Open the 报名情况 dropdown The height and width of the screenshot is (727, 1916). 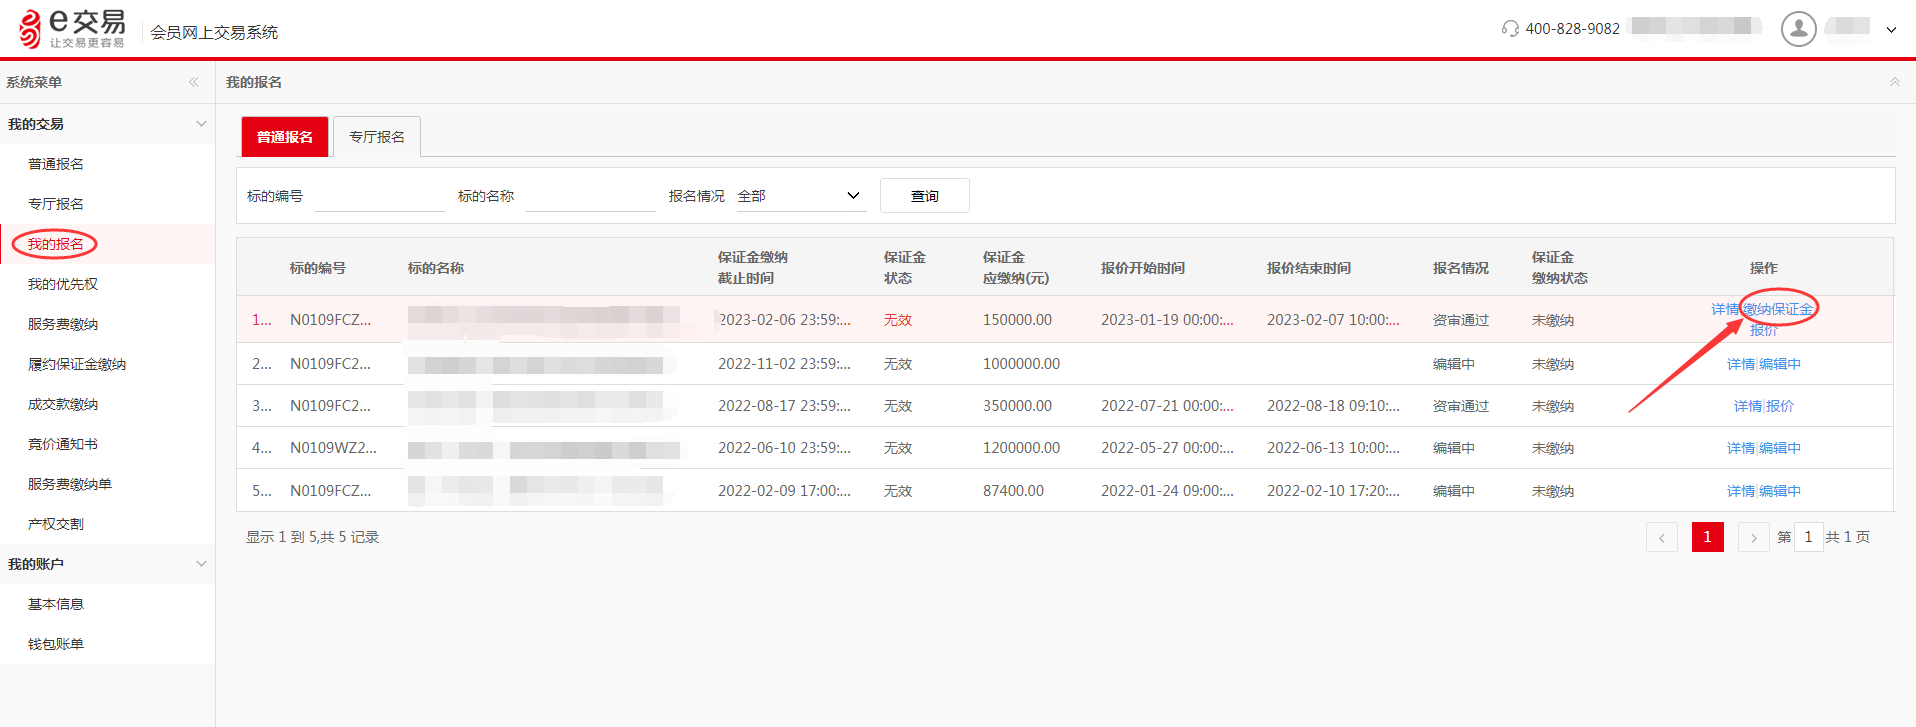800,196
